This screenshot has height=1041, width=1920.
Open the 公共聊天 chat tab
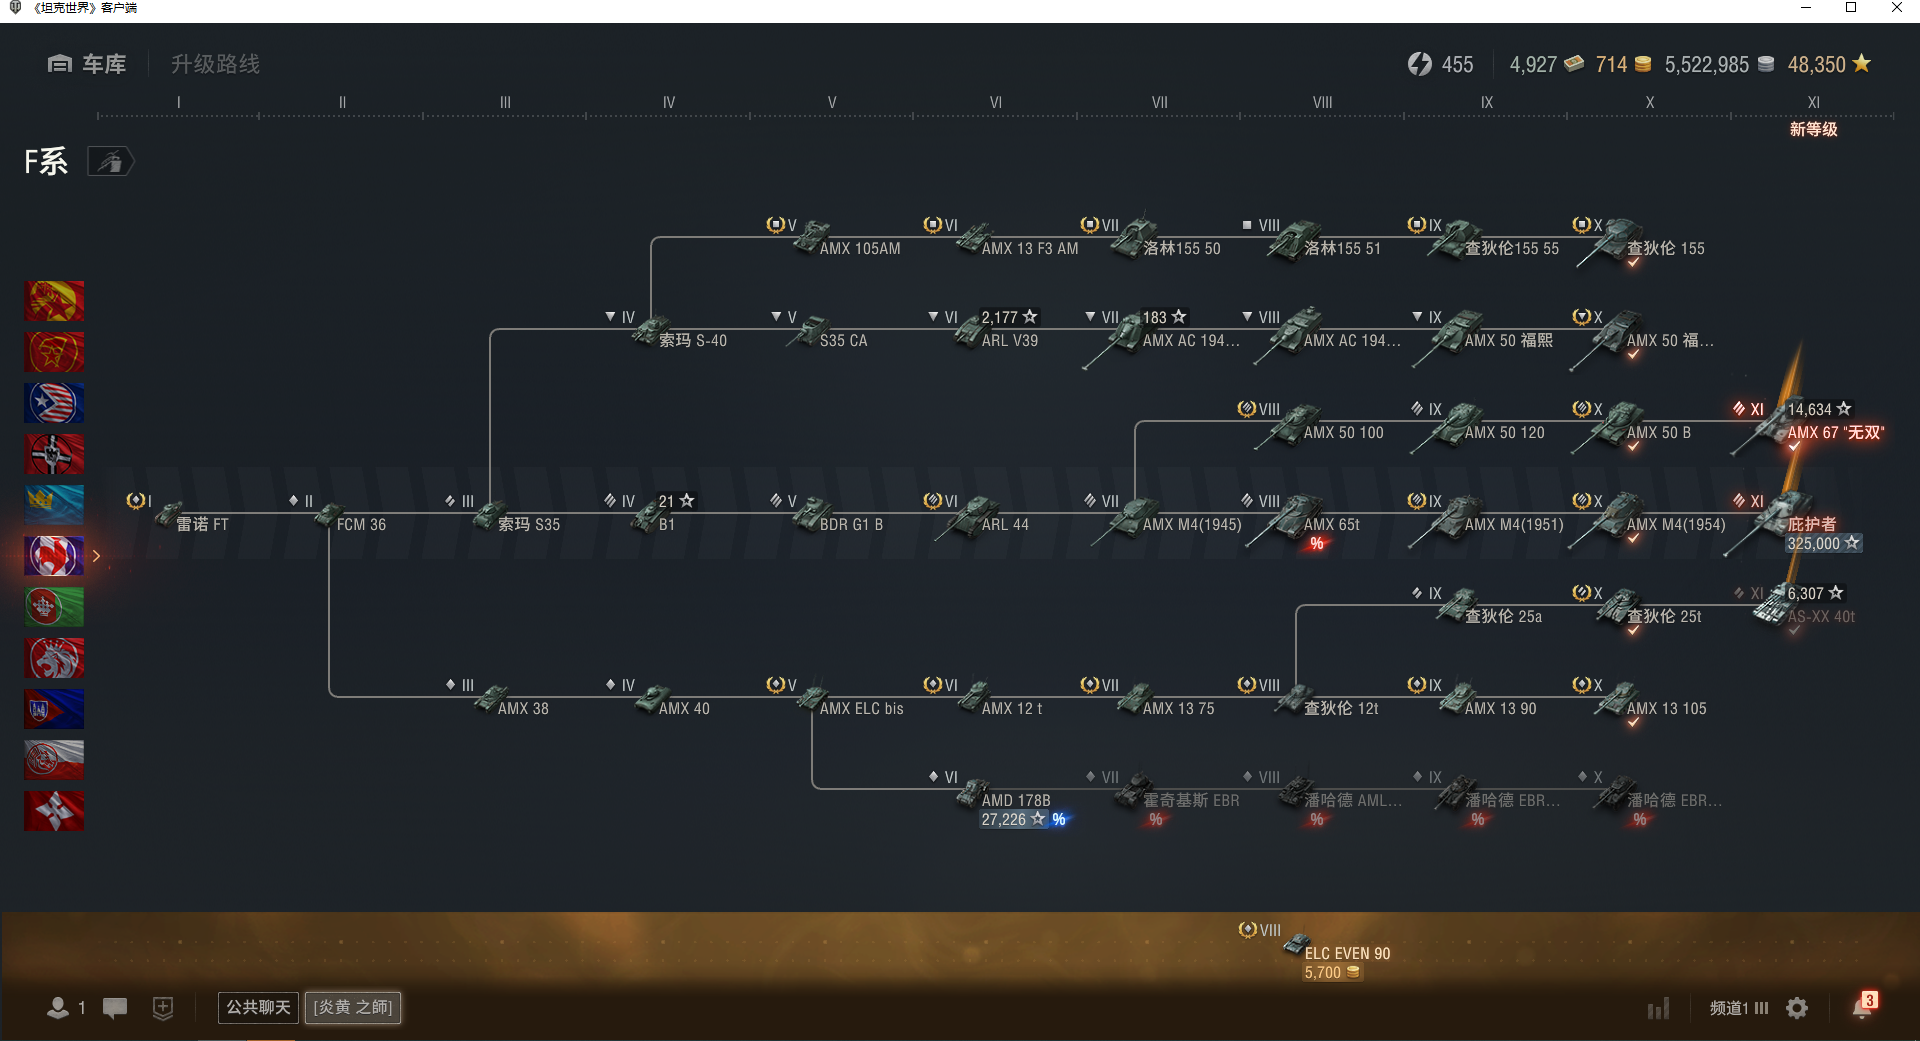click(x=258, y=1007)
